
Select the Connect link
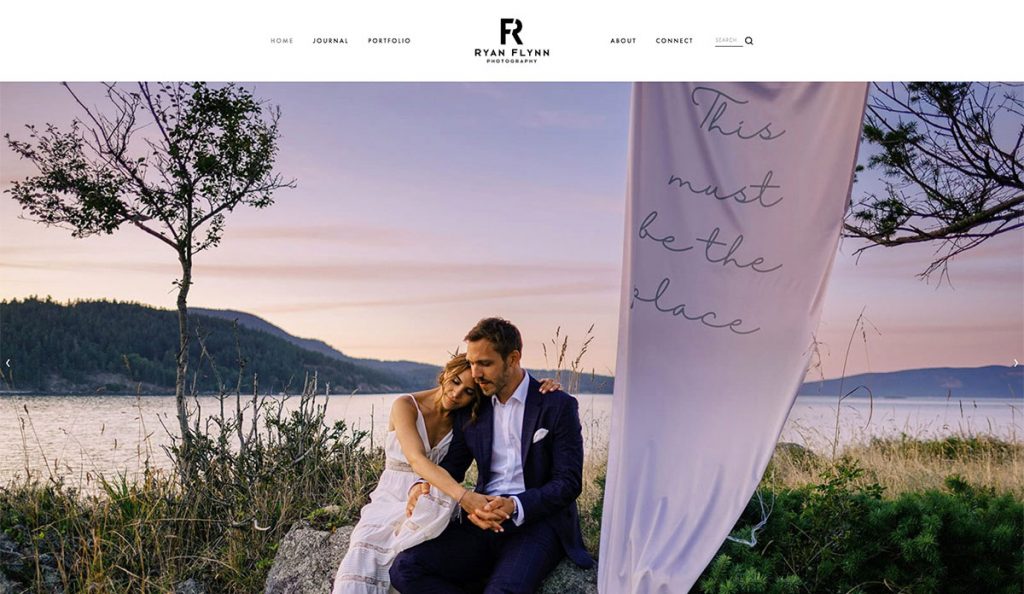click(x=674, y=40)
